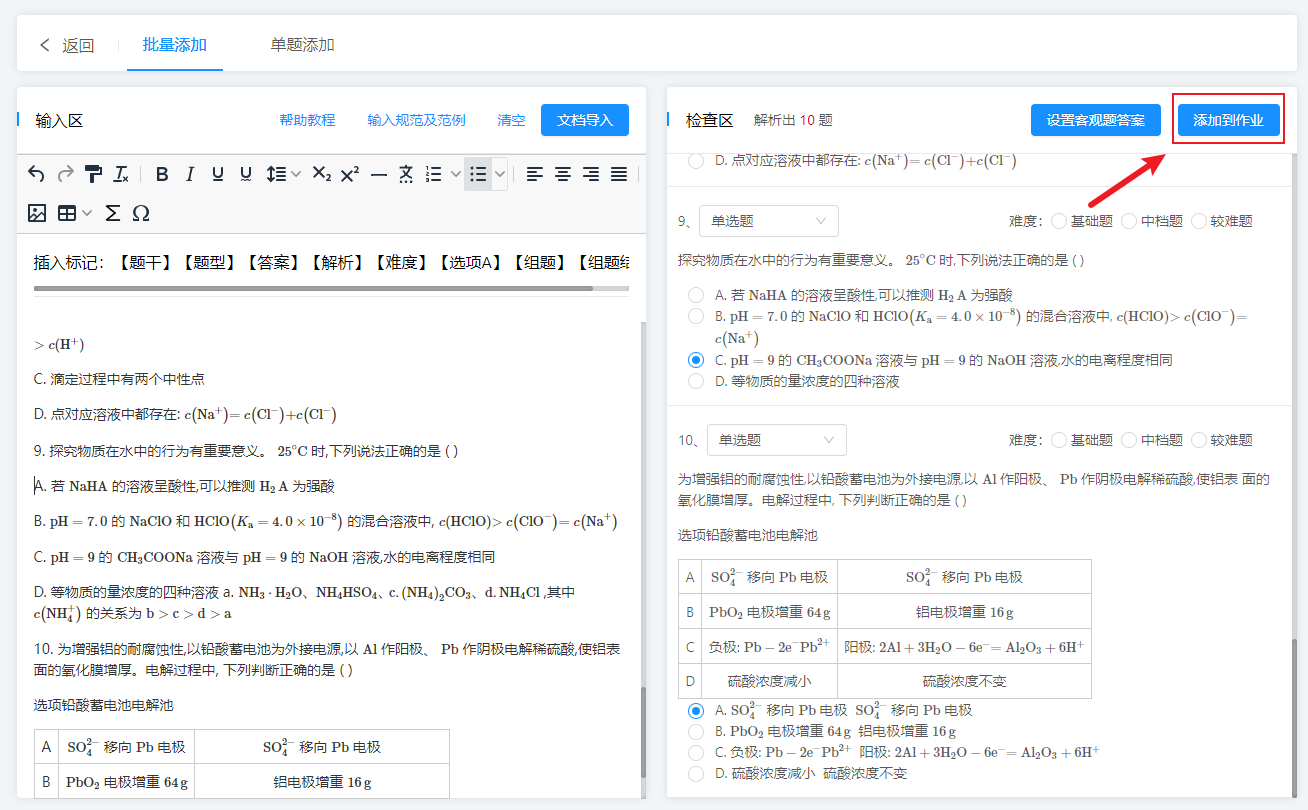This screenshot has height=810, width=1308.
Task: Insert an image into editor
Action: click(x=37, y=213)
